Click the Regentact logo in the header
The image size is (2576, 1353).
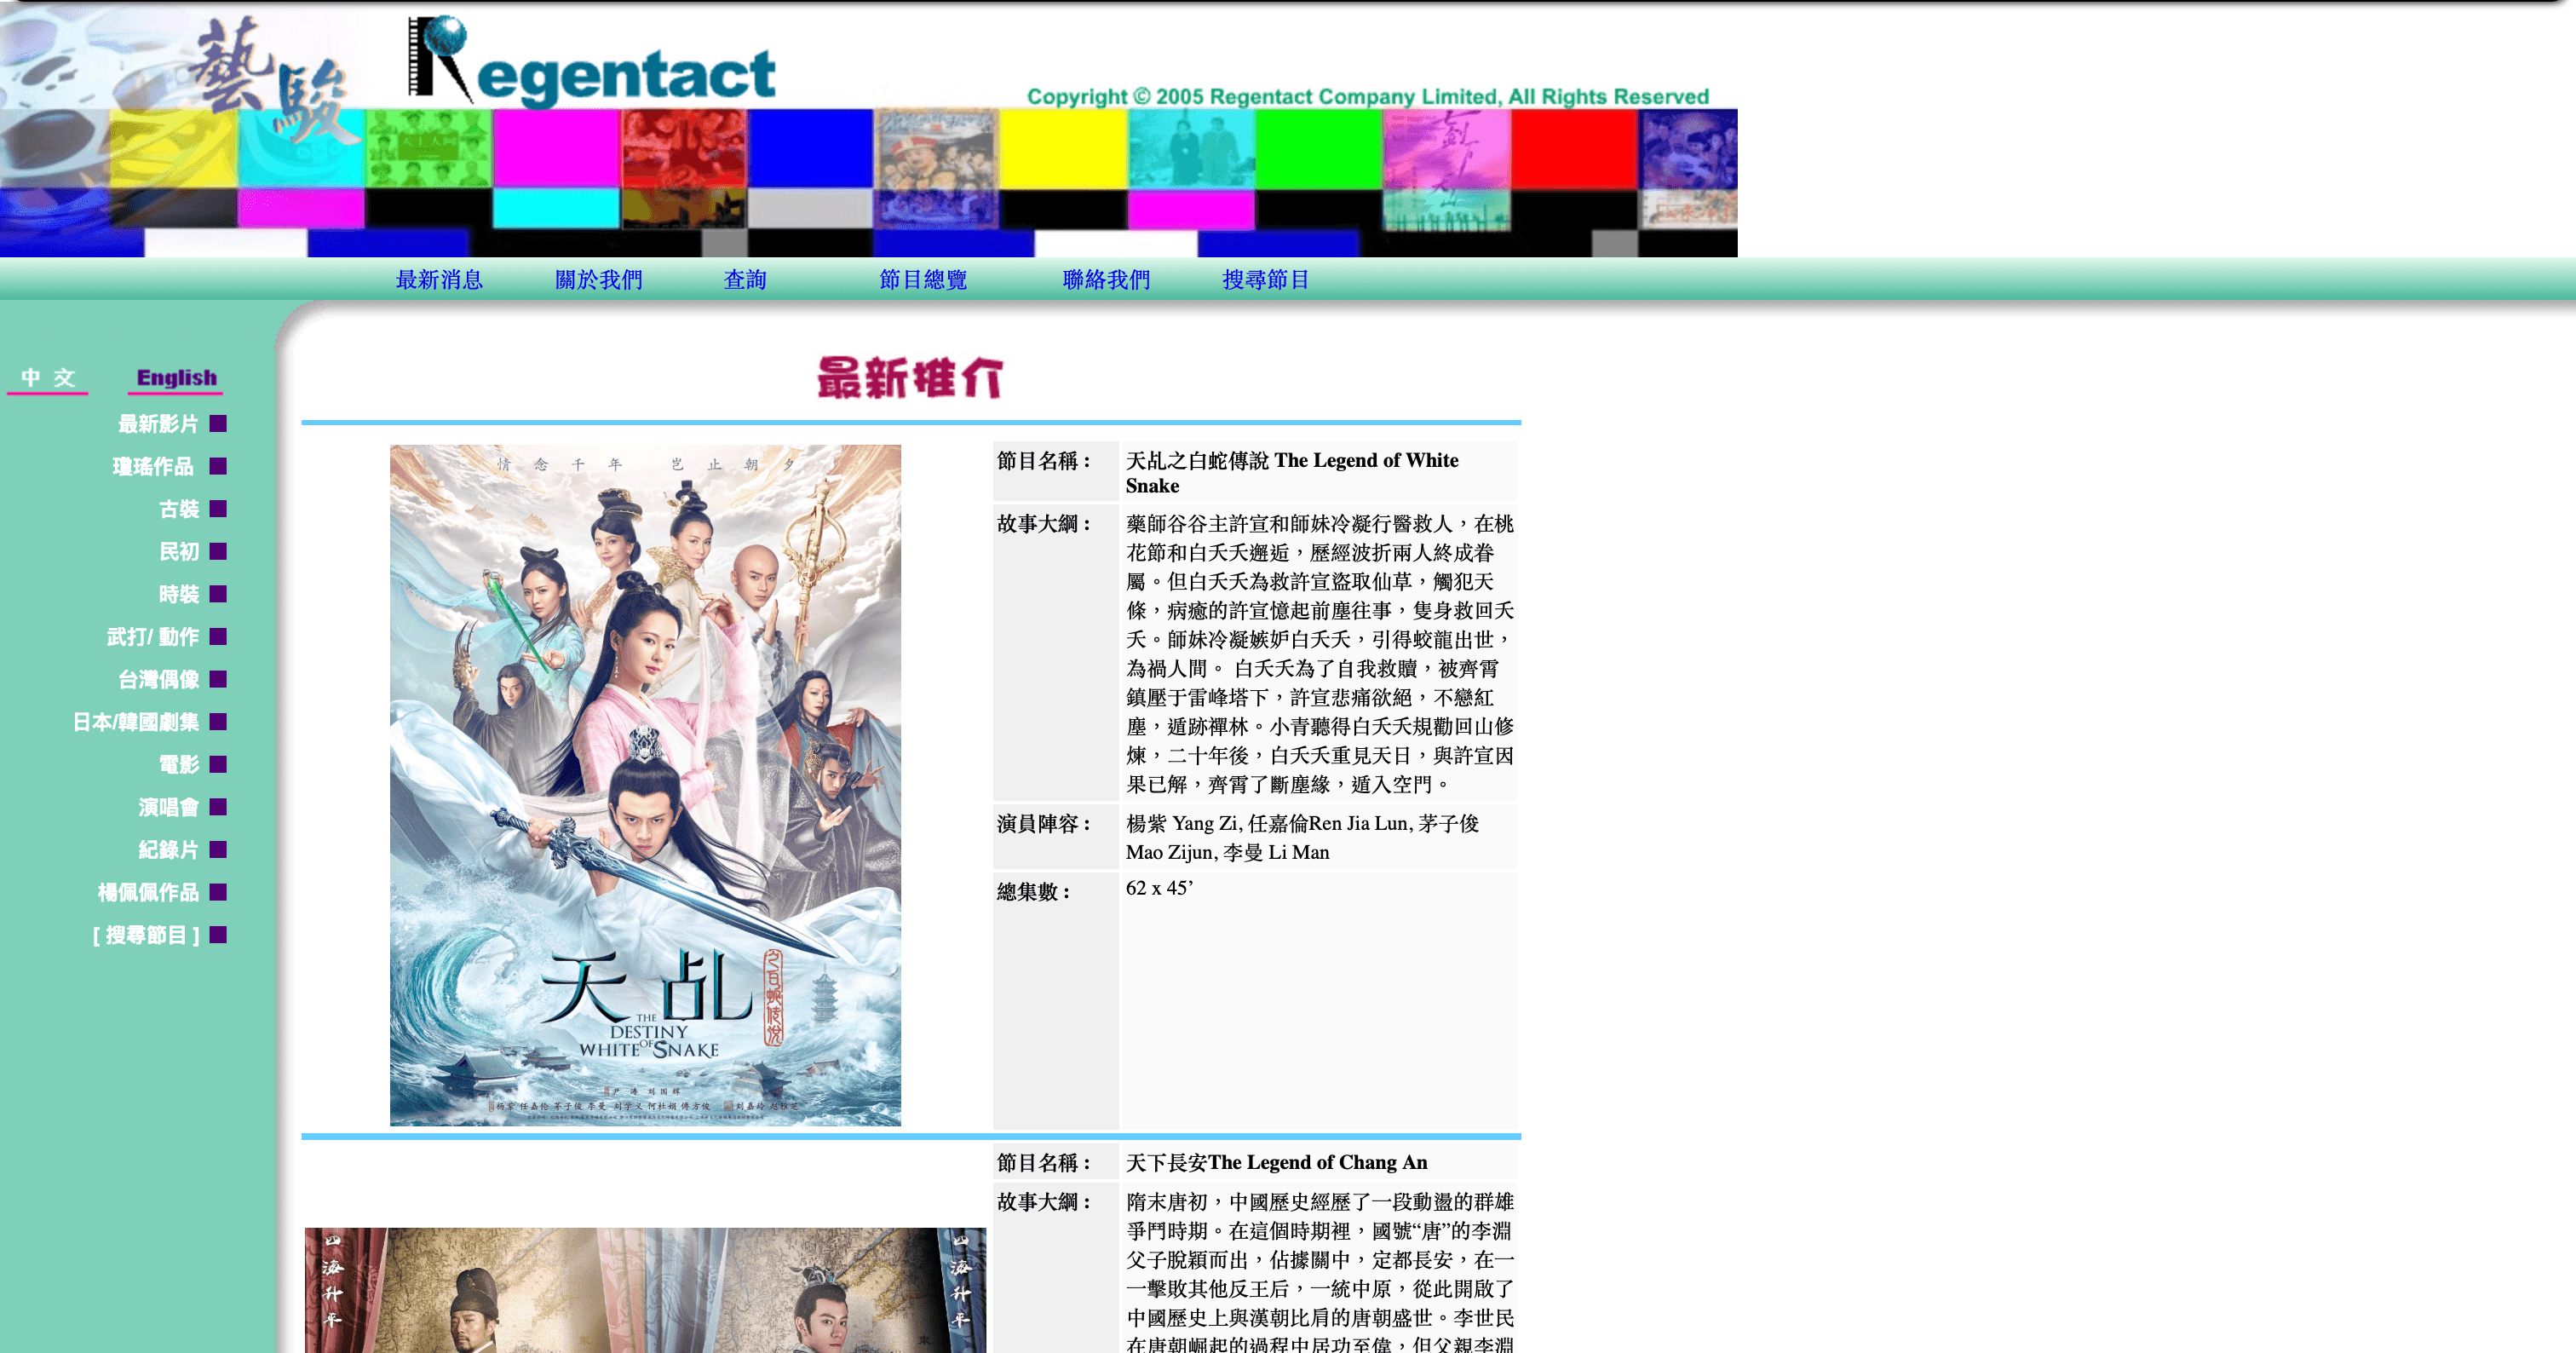point(592,62)
